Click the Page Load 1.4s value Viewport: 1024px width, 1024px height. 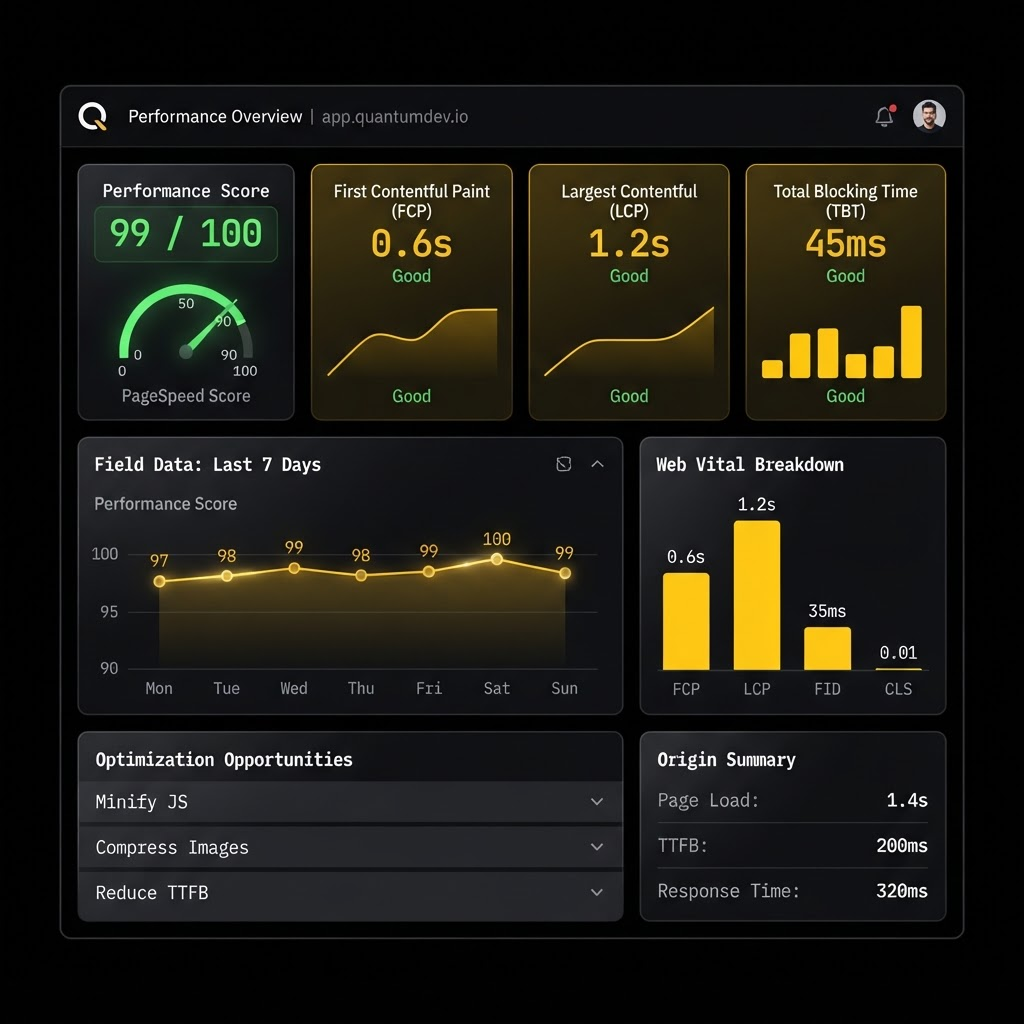[x=907, y=800]
